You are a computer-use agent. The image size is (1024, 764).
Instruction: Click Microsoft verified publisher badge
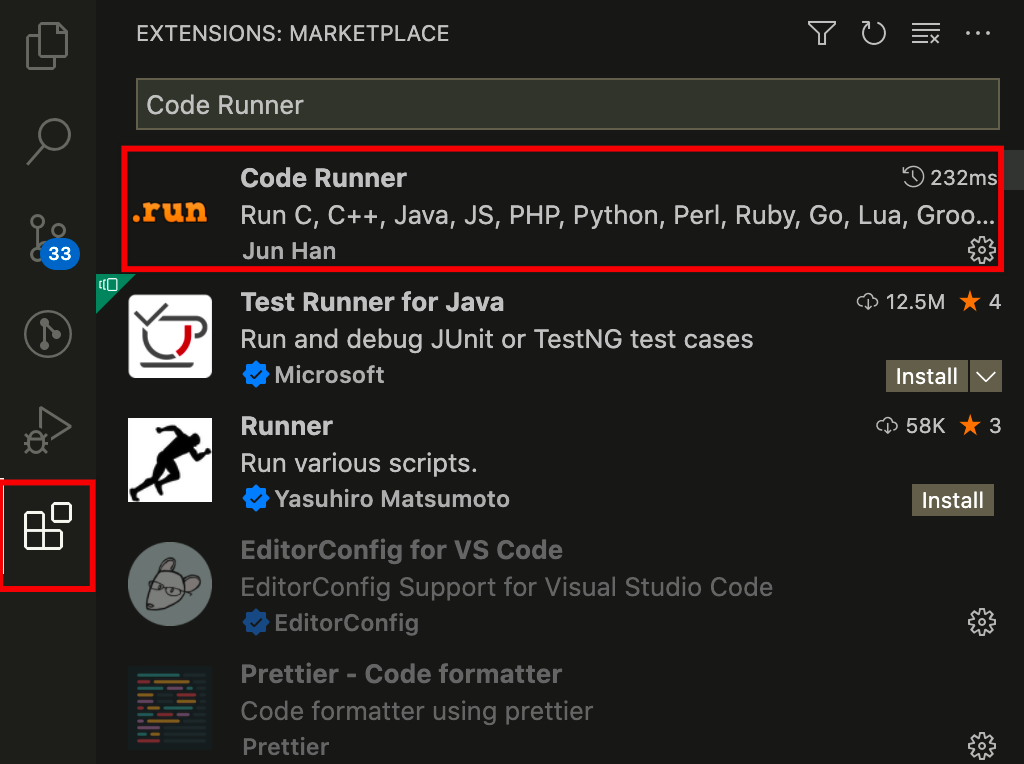(255, 375)
